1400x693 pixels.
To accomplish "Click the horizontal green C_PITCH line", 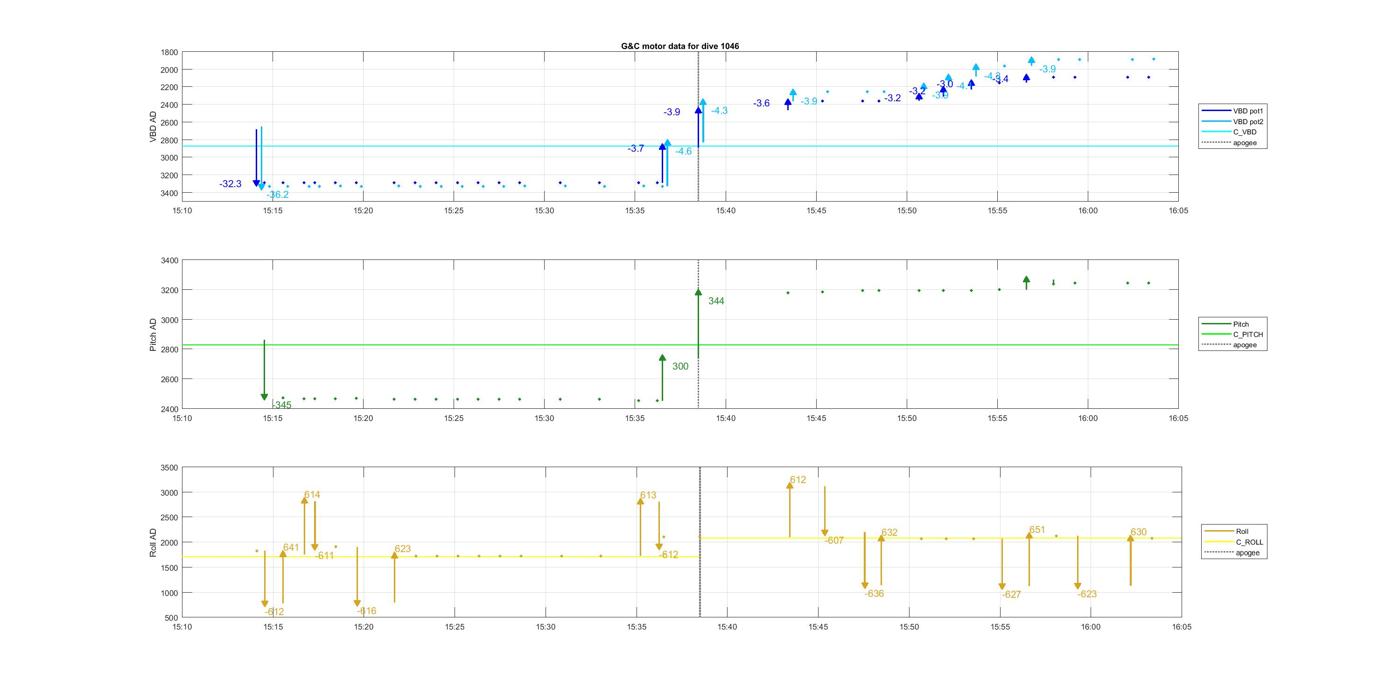I will pos(680,345).
